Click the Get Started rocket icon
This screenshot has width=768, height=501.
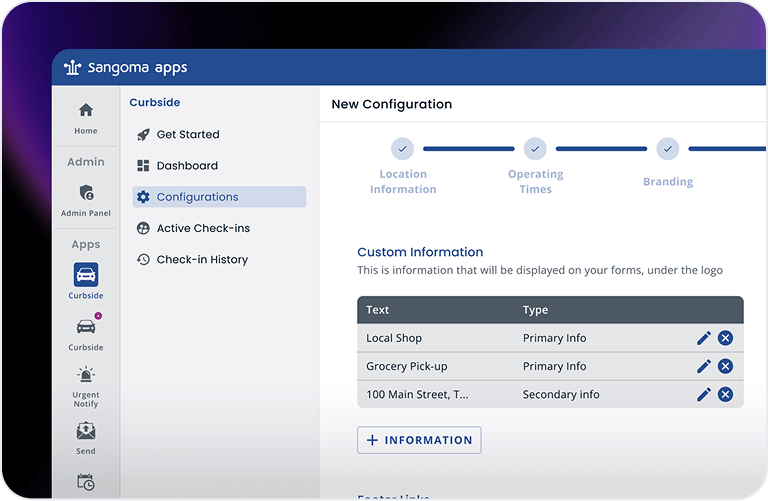[x=143, y=135]
